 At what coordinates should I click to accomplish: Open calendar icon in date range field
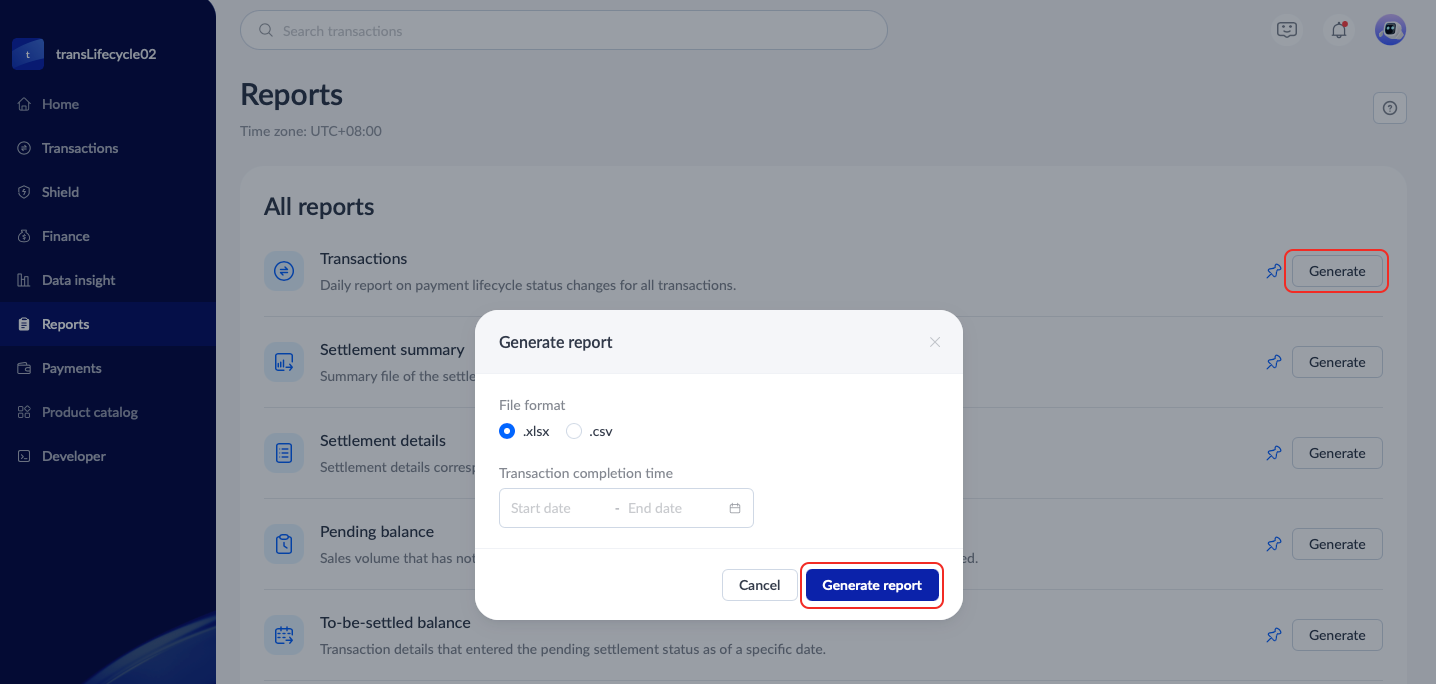tap(735, 508)
